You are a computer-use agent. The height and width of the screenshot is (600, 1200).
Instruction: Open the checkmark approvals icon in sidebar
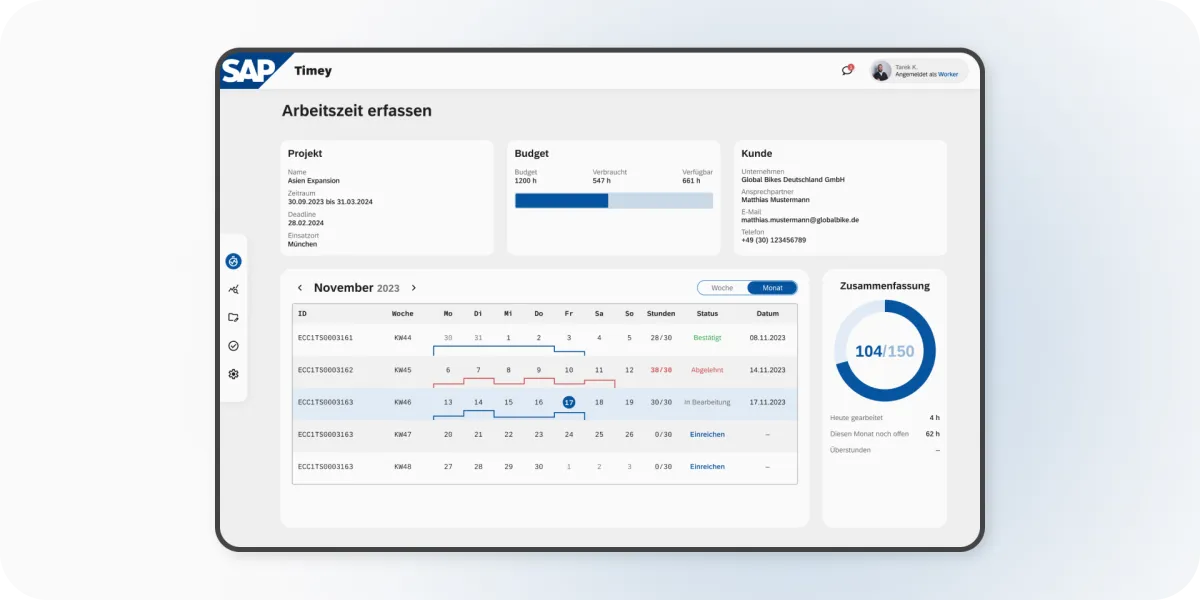coord(233,346)
